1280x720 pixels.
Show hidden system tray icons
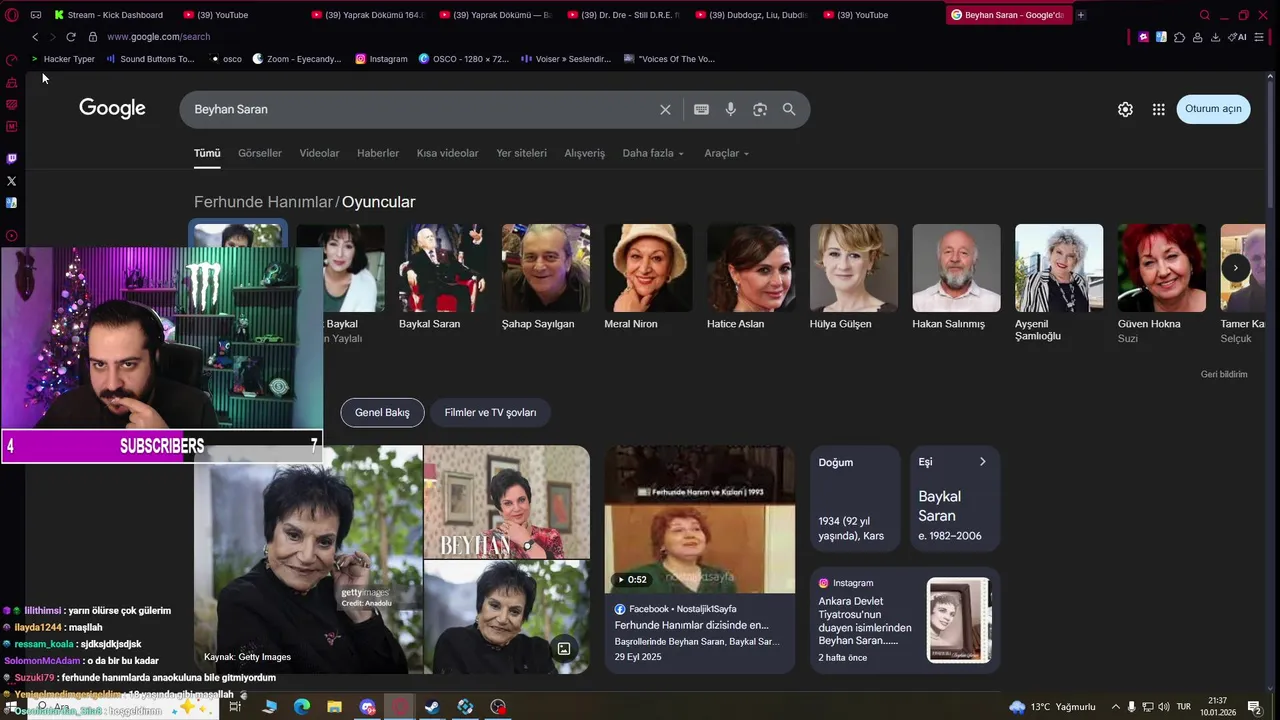pyautogui.click(x=1116, y=707)
